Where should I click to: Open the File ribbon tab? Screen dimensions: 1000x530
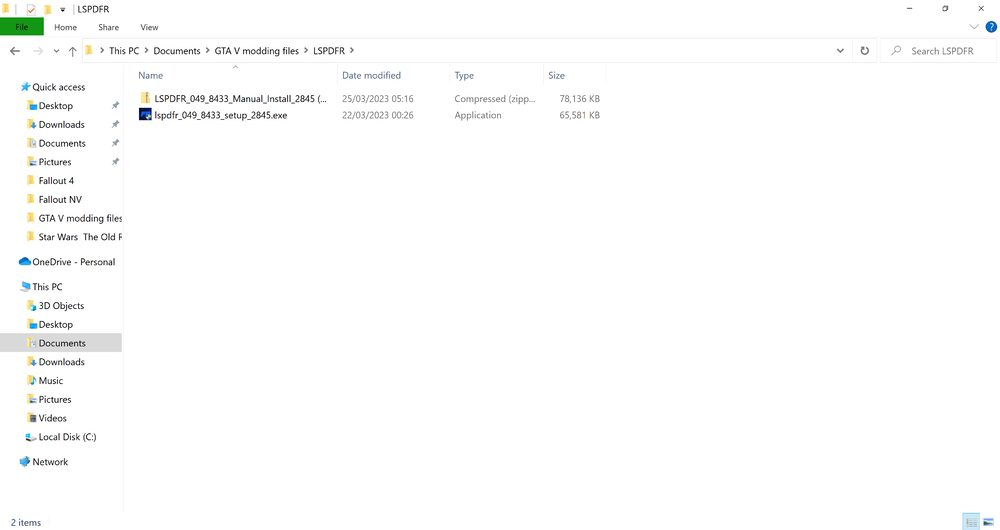coord(22,27)
